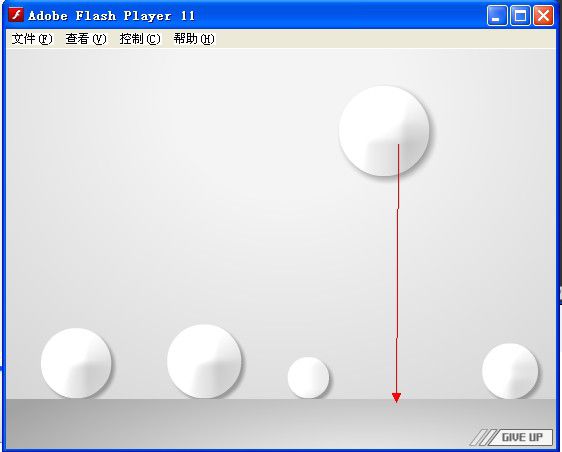Click the smallest white ball
562x452 pixels.
308,377
